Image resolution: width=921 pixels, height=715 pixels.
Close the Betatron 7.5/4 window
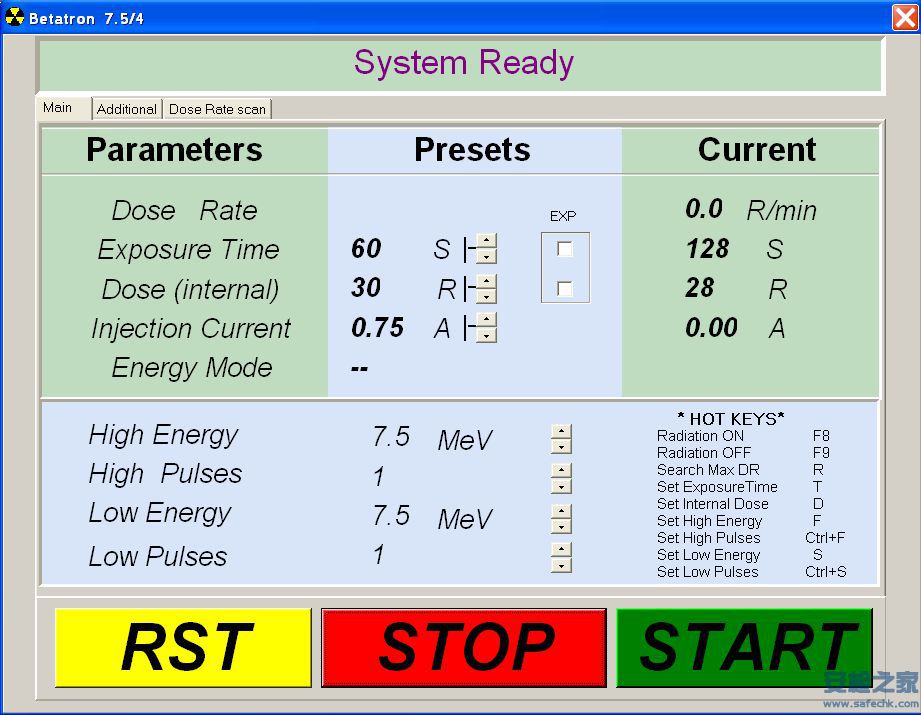click(905, 17)
